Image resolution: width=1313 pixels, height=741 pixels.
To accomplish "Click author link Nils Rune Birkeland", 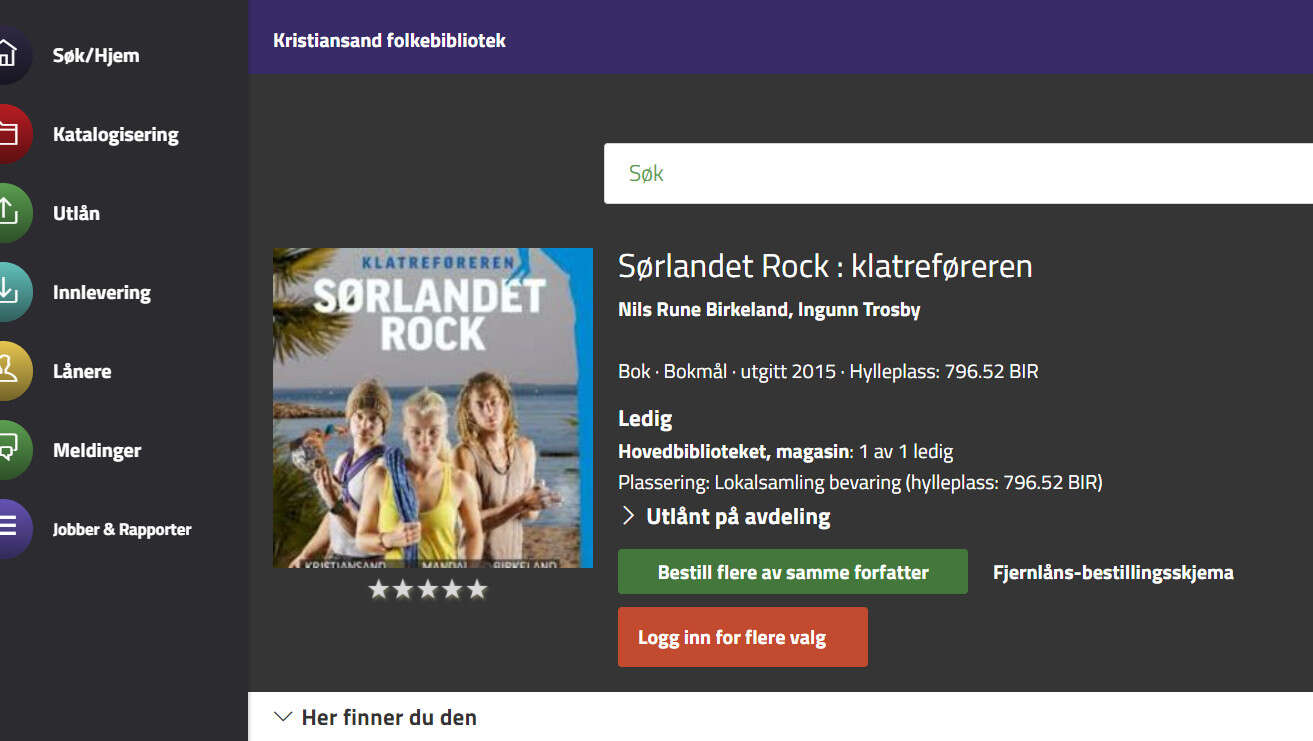I will pyautogui.click(x=703, y=310).
